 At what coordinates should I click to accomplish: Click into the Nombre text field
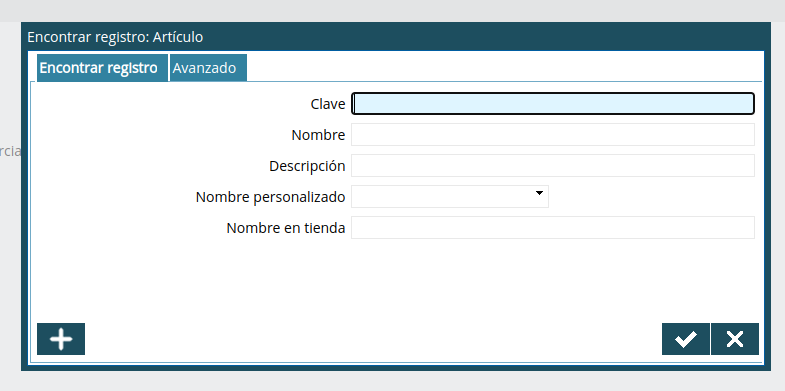(553, 135)
